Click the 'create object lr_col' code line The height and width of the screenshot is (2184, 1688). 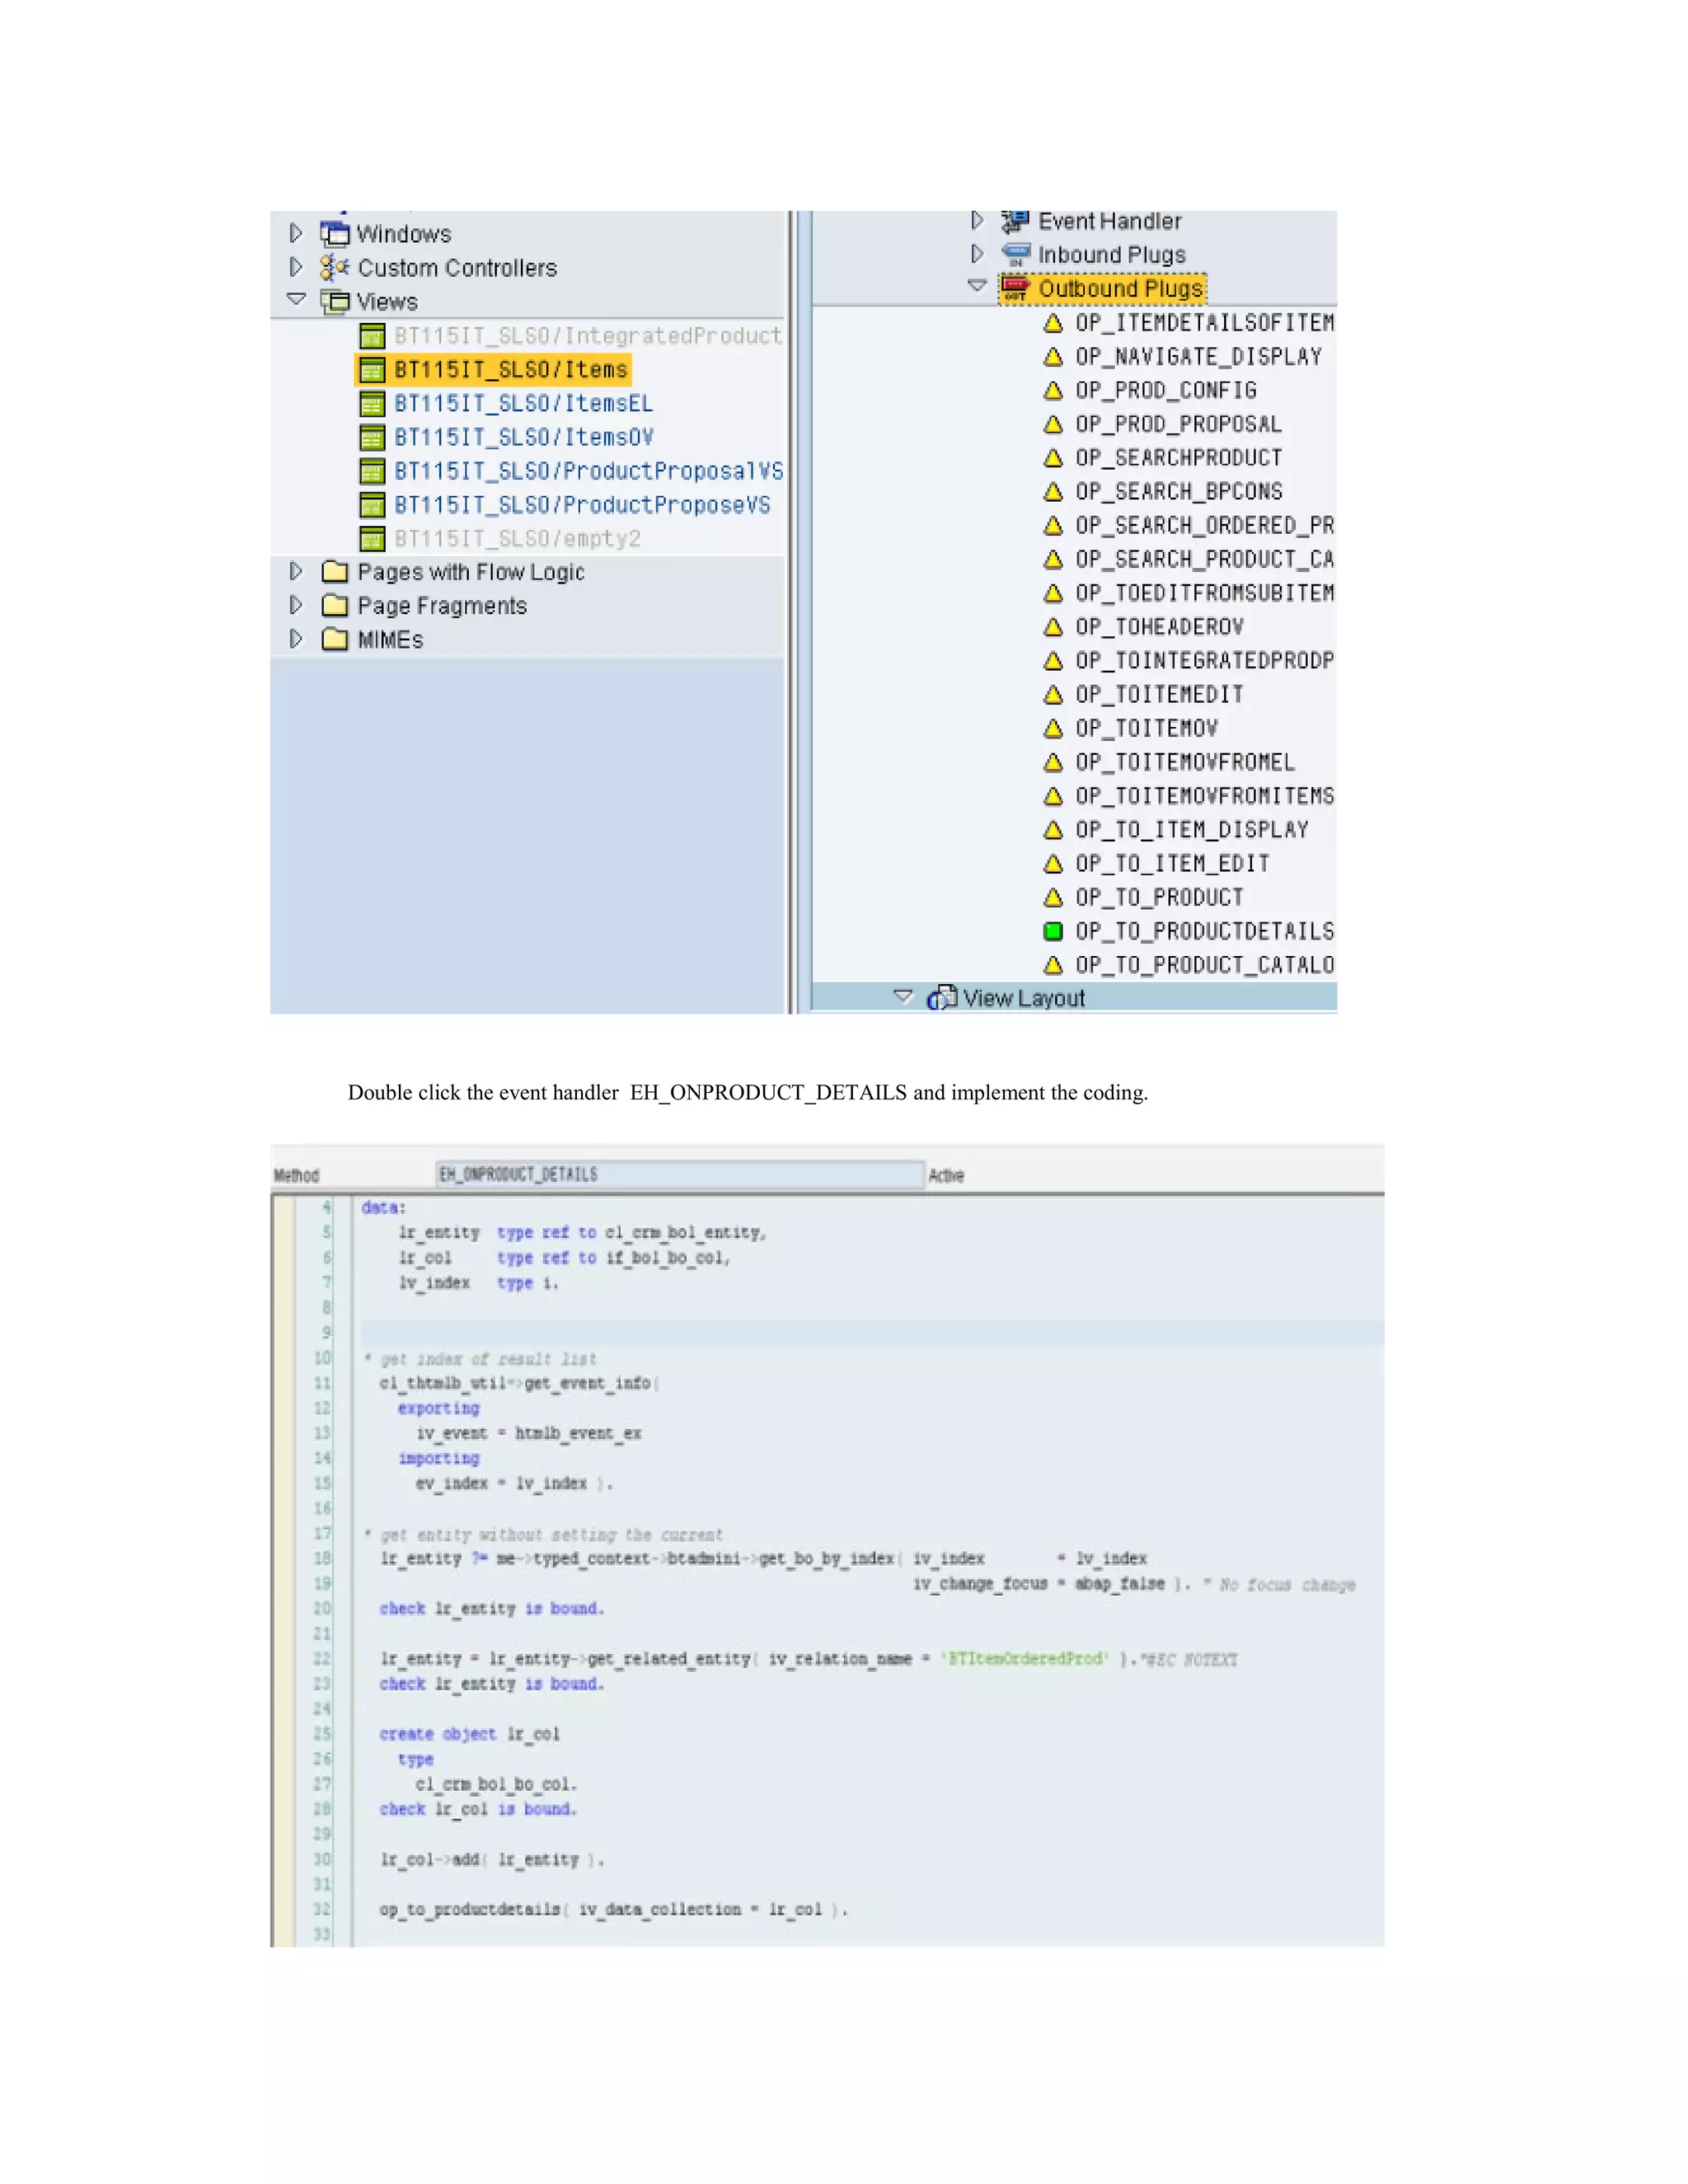[469, 1734]
